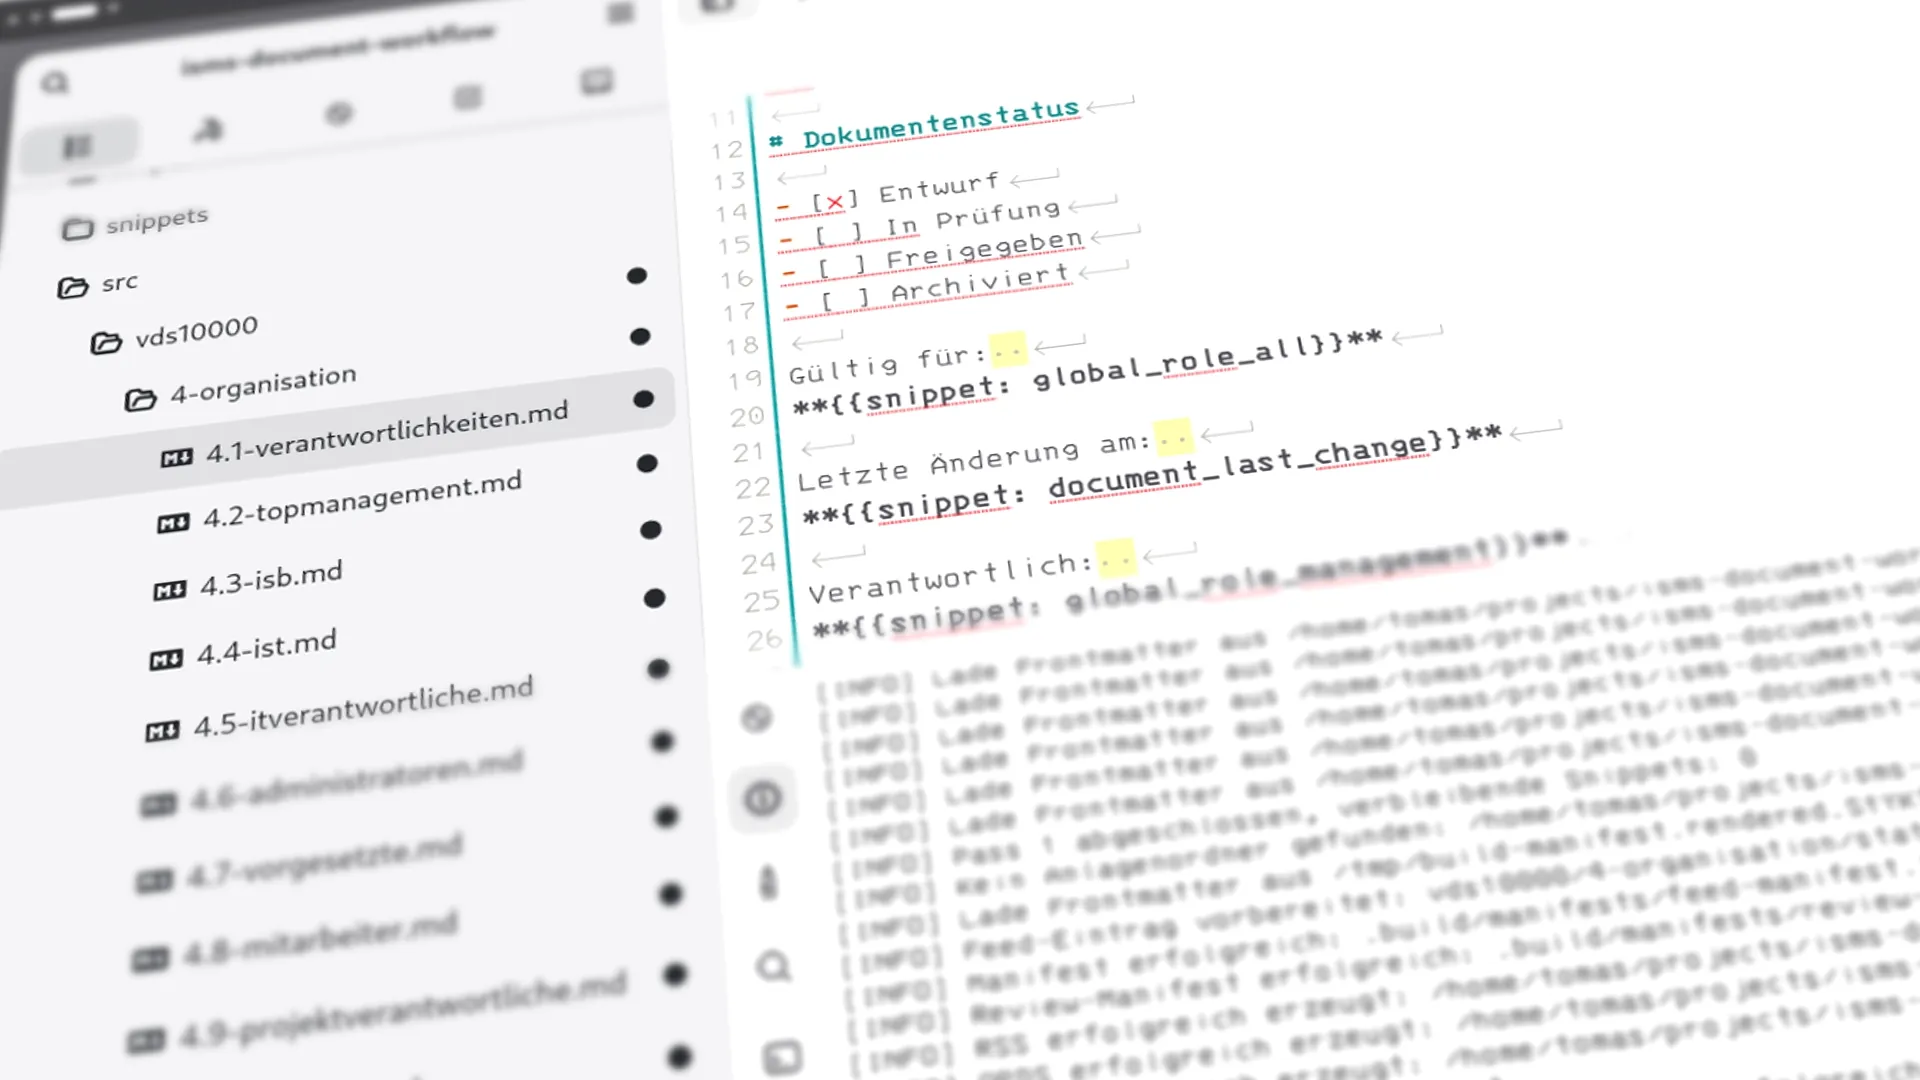Viewport: 1920px width, 1080px height.
Task: Click the project title ending in 'document-workflow'
Action: [x=337, y=49]
